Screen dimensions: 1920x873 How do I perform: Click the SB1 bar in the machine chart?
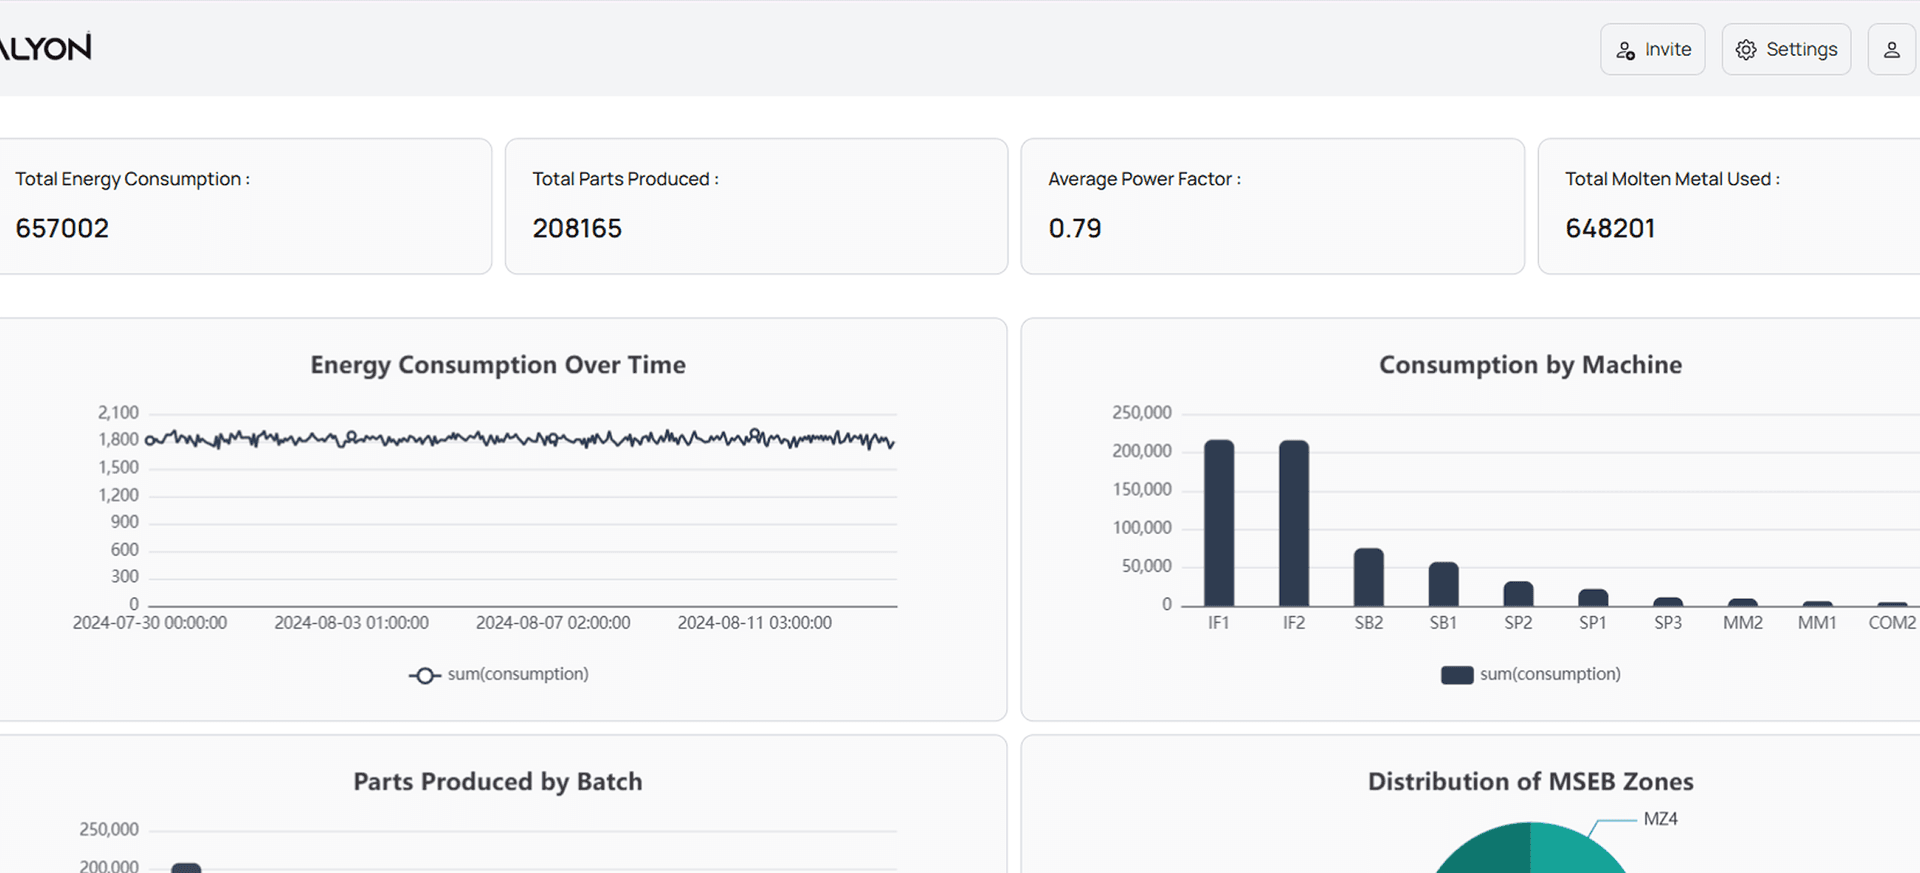[x=1443, y=585]
